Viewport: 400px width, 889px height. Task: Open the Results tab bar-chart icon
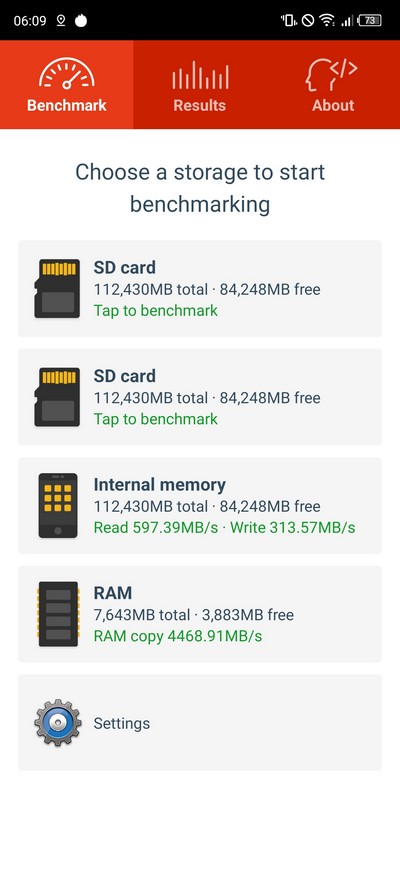pos(200,75)
